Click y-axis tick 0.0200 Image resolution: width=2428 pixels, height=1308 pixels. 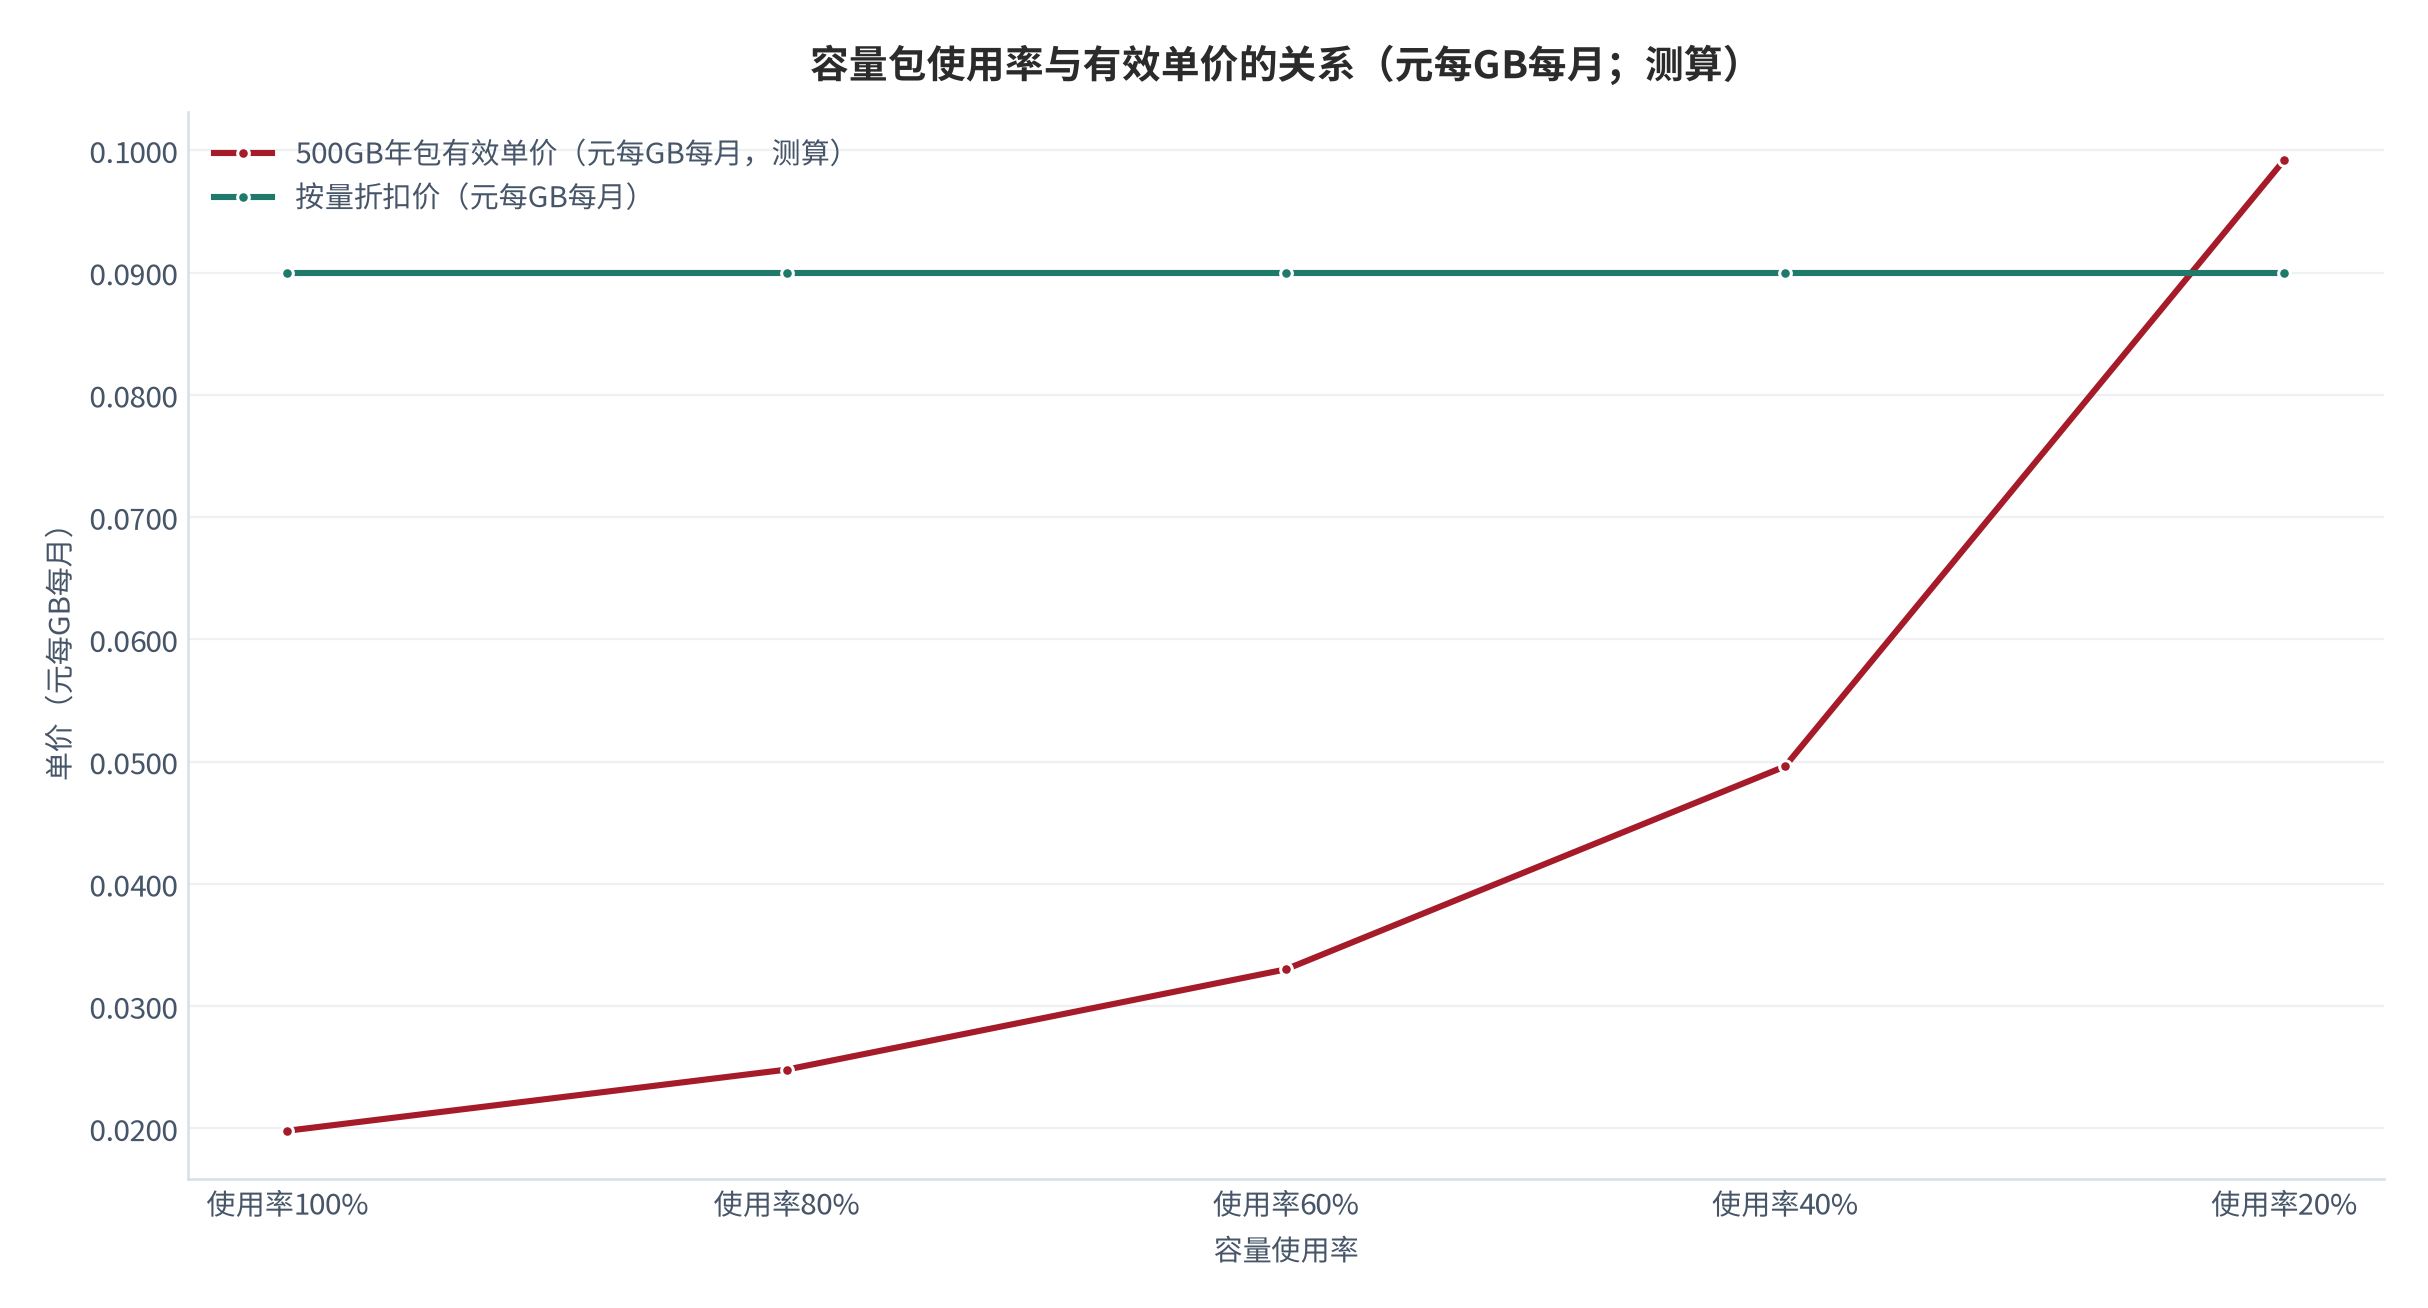(134, 1131)
